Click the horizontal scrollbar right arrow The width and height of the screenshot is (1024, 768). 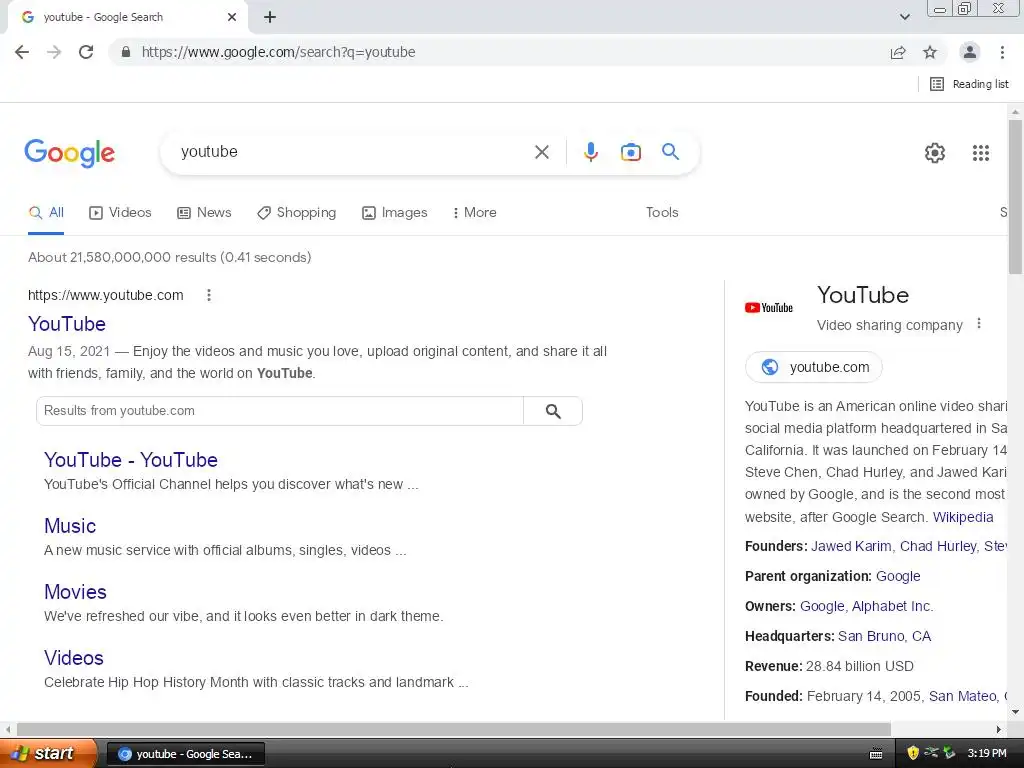tap(999, 729)
